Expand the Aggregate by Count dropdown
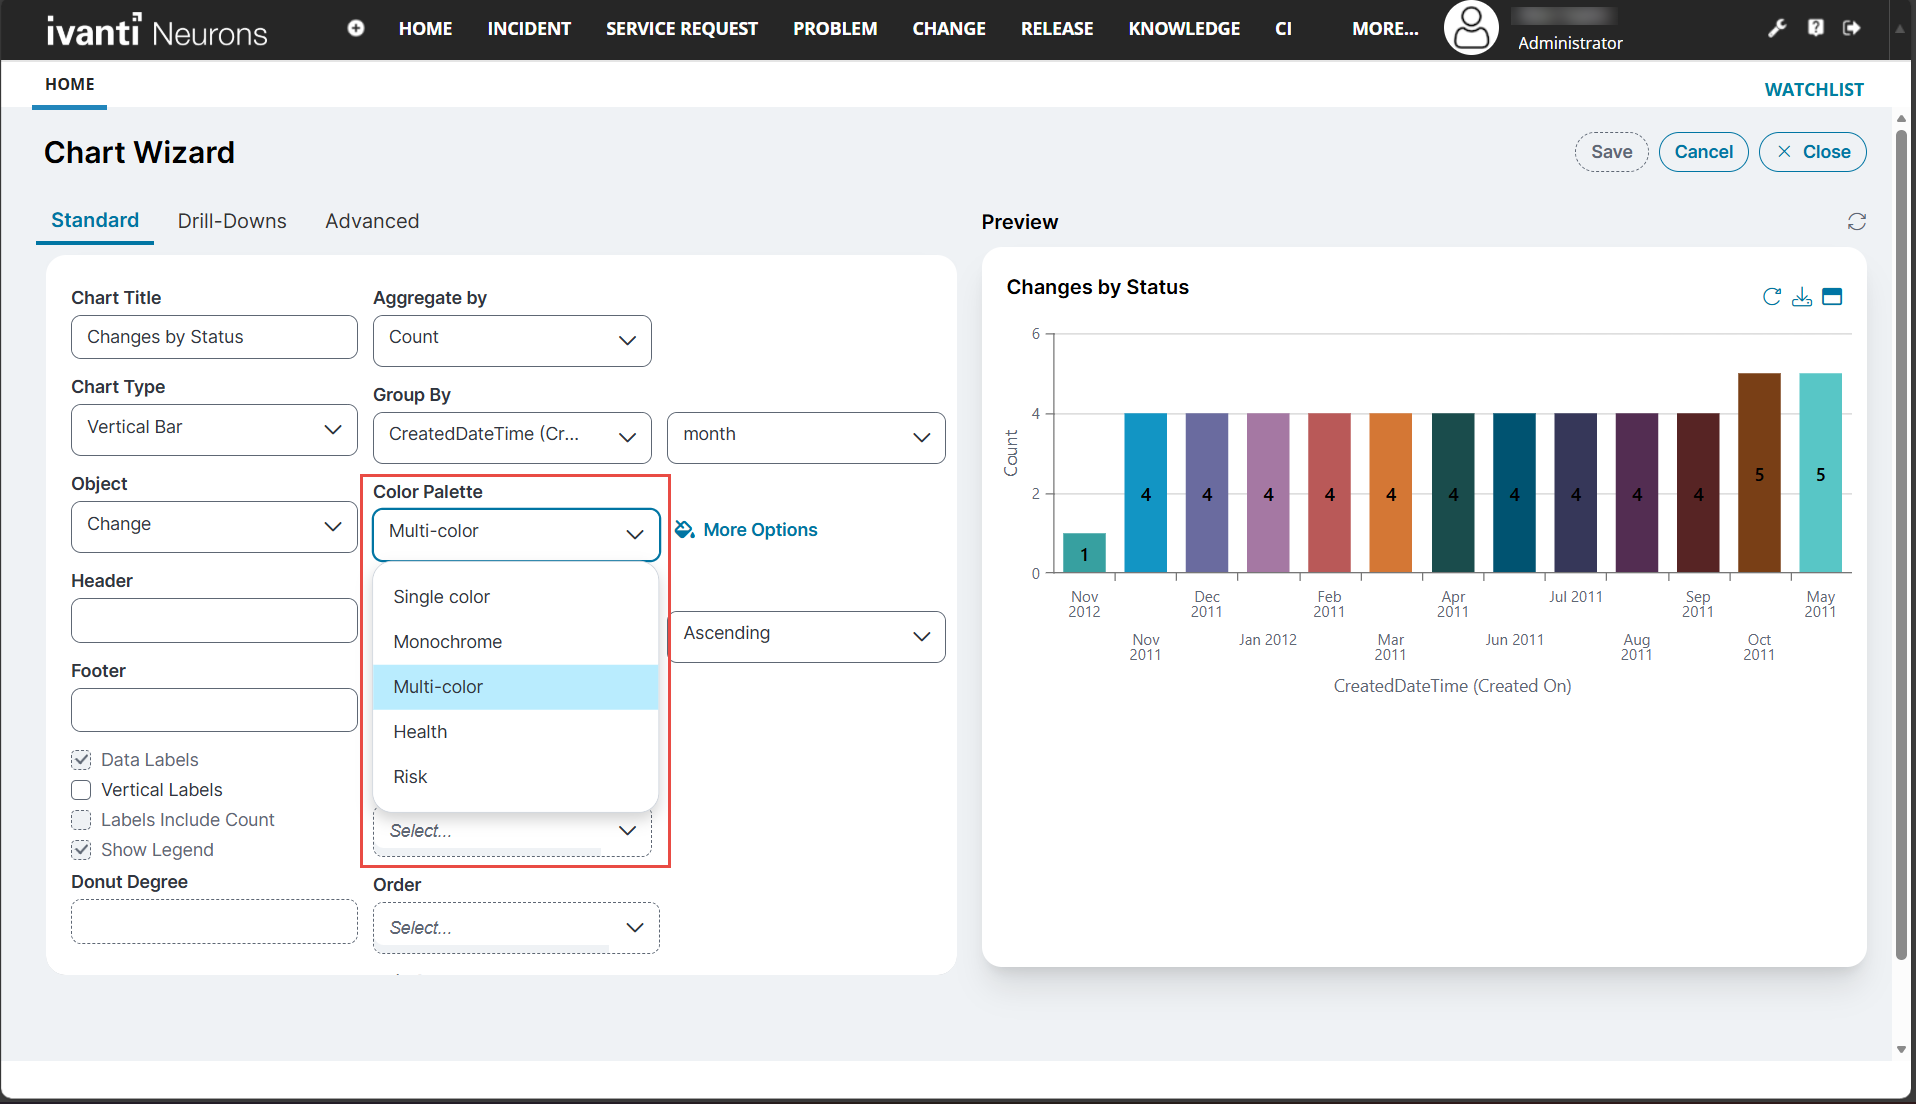This screenshot has width=1916, height=1104. (x=512, y=340)
